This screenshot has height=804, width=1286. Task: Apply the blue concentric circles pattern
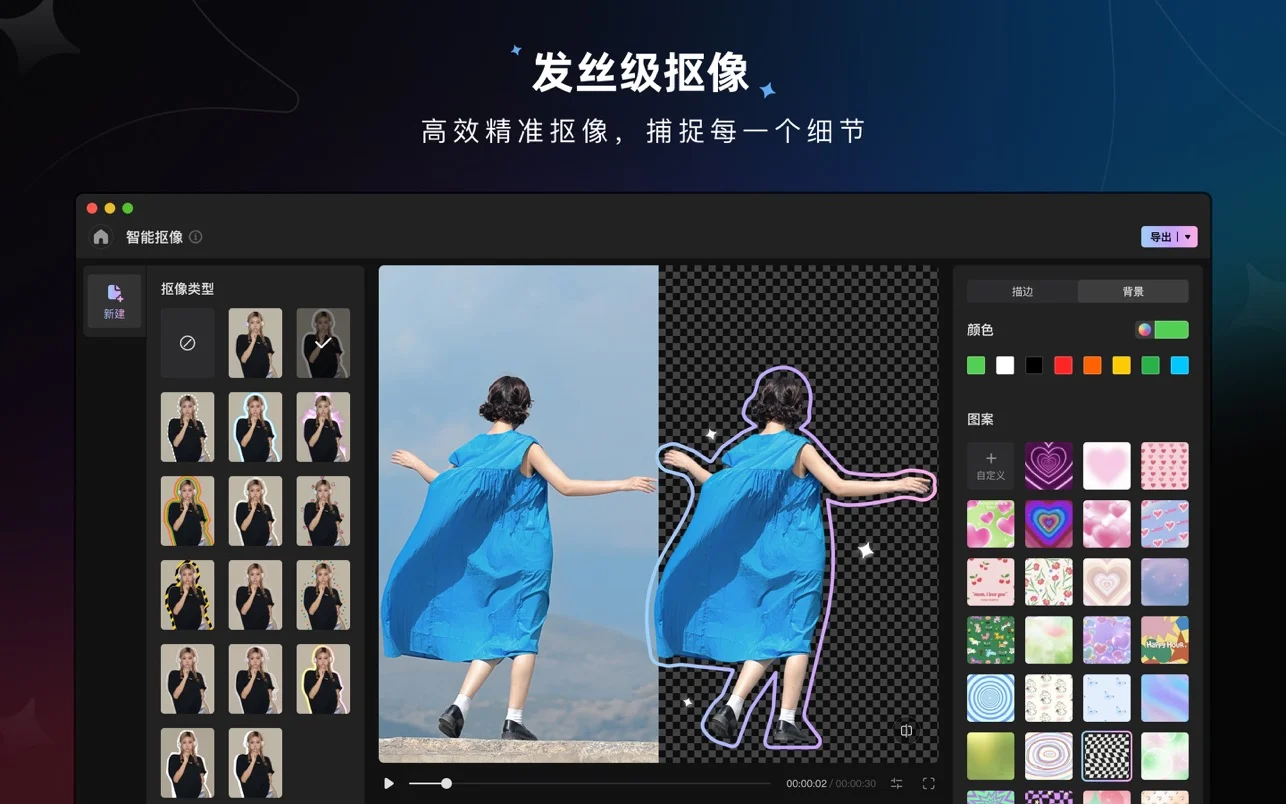point(991,698)
